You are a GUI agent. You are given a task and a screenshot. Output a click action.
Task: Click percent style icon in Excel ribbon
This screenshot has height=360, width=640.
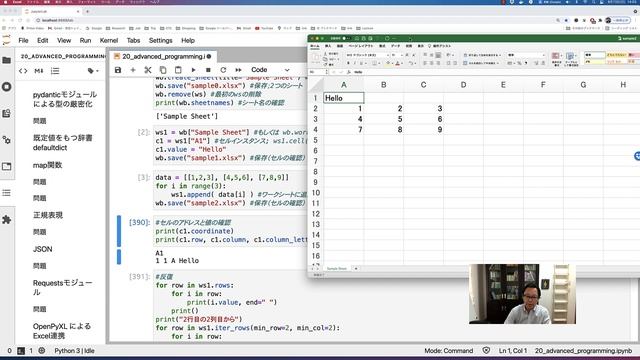tap(520, 63)
